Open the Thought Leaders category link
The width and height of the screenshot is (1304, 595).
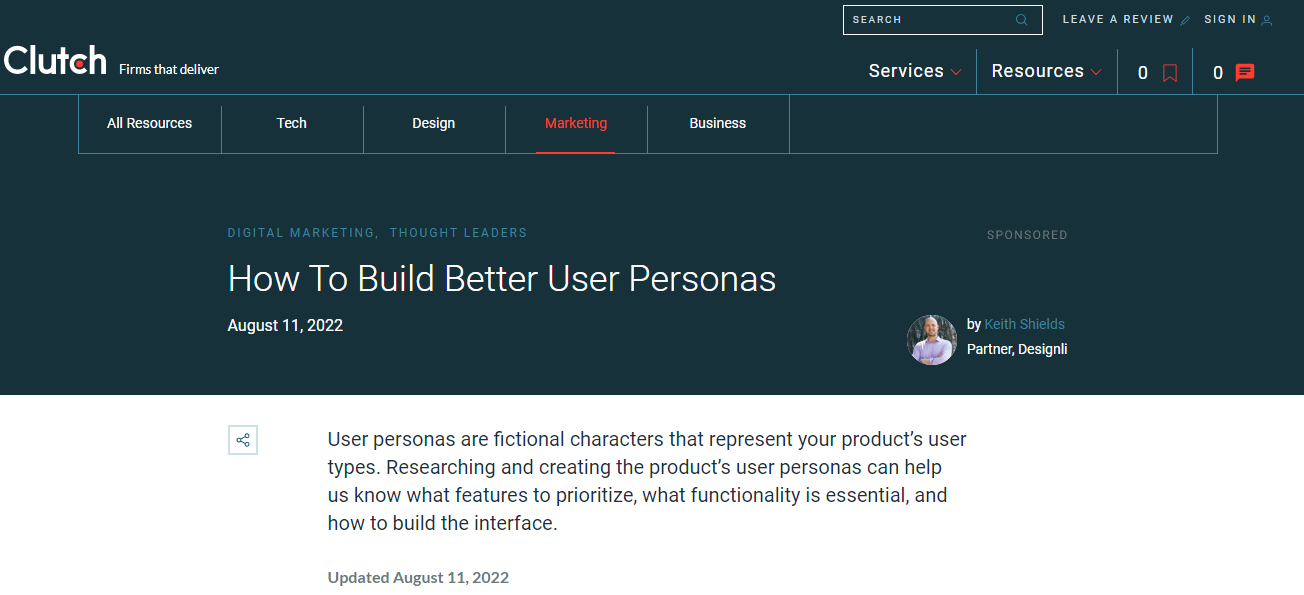point(458,233)
